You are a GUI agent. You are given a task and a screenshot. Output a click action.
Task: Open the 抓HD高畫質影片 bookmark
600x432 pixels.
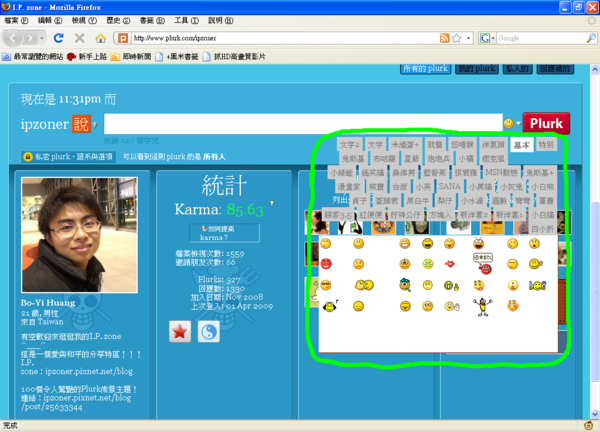pos(234,57)
